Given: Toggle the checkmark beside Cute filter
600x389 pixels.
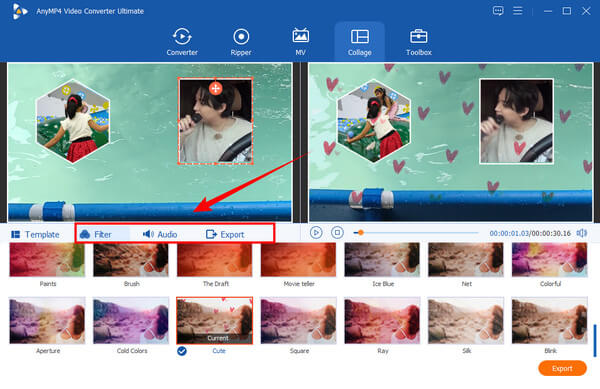Looking at the screenshot, I should coord(182,351).
